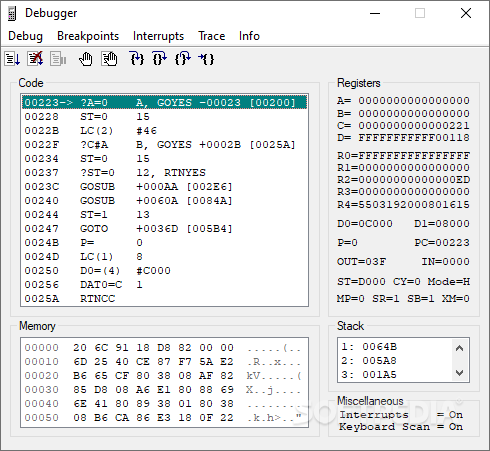Click the MP=0 flag
The height and width of the screenshot is (451, 490).
pos(351,298)
